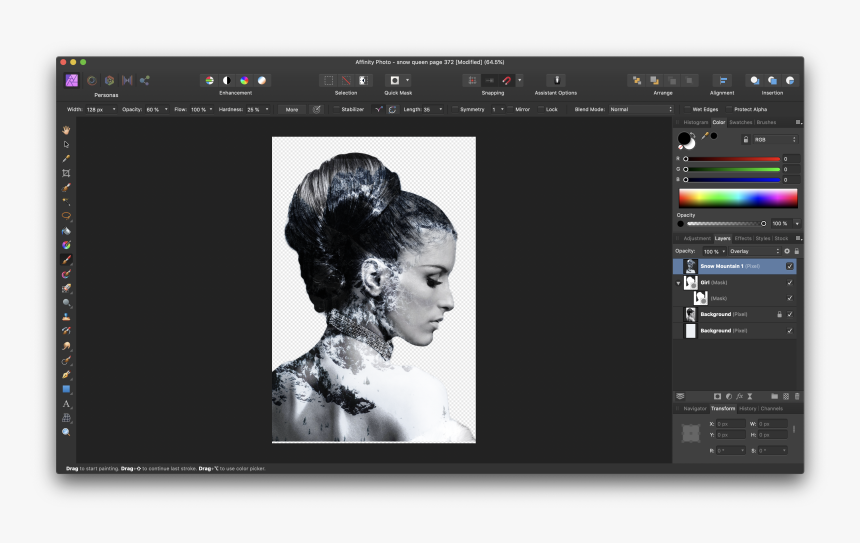Click the X position input field
Screen dimensions: 860x543
tap(731, 424)
